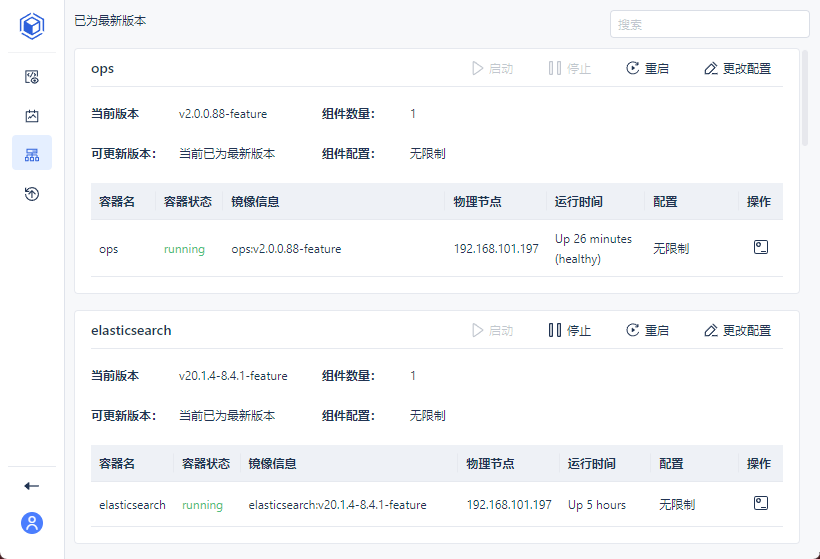Image resolution: width=820 pixels, height=559 pixels.
Task: Click the 运行时间 header in elasticsearch table
Action: (592, 464)
